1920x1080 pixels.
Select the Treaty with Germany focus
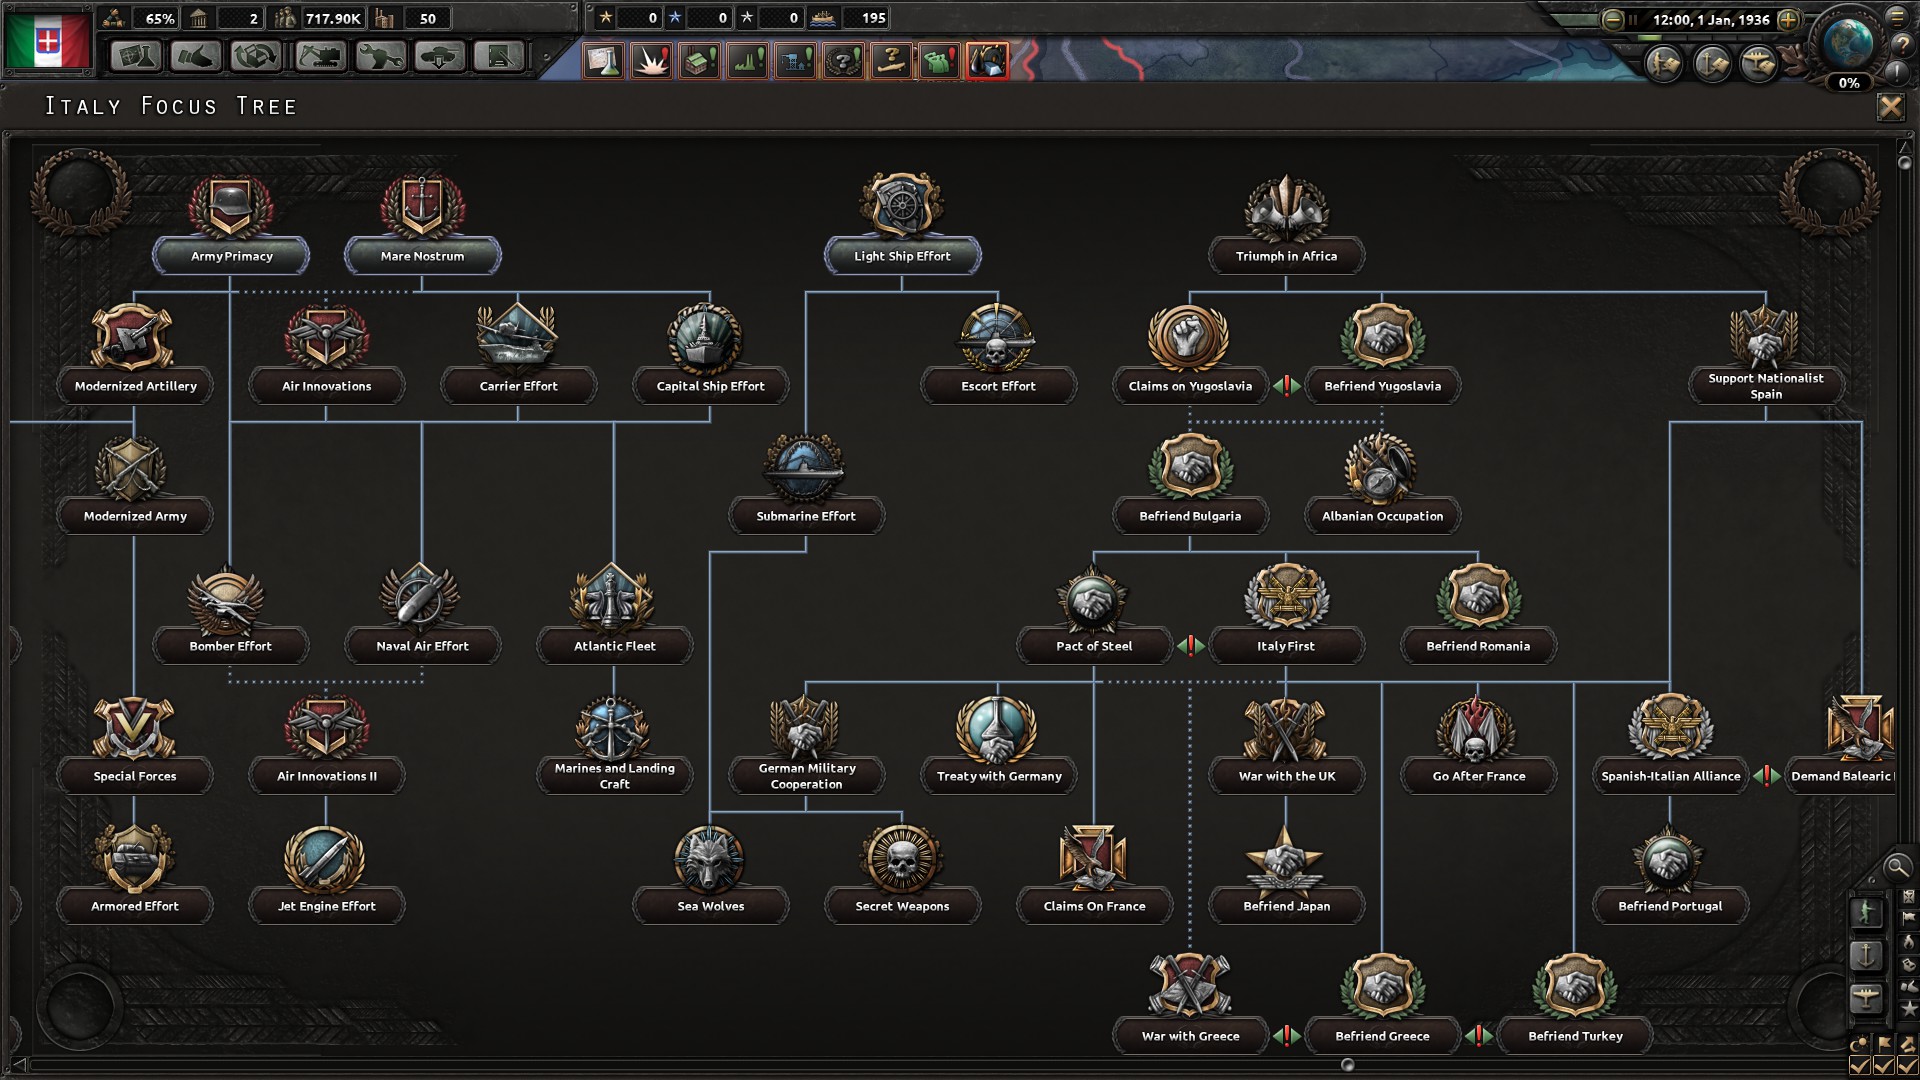[998, 745]
